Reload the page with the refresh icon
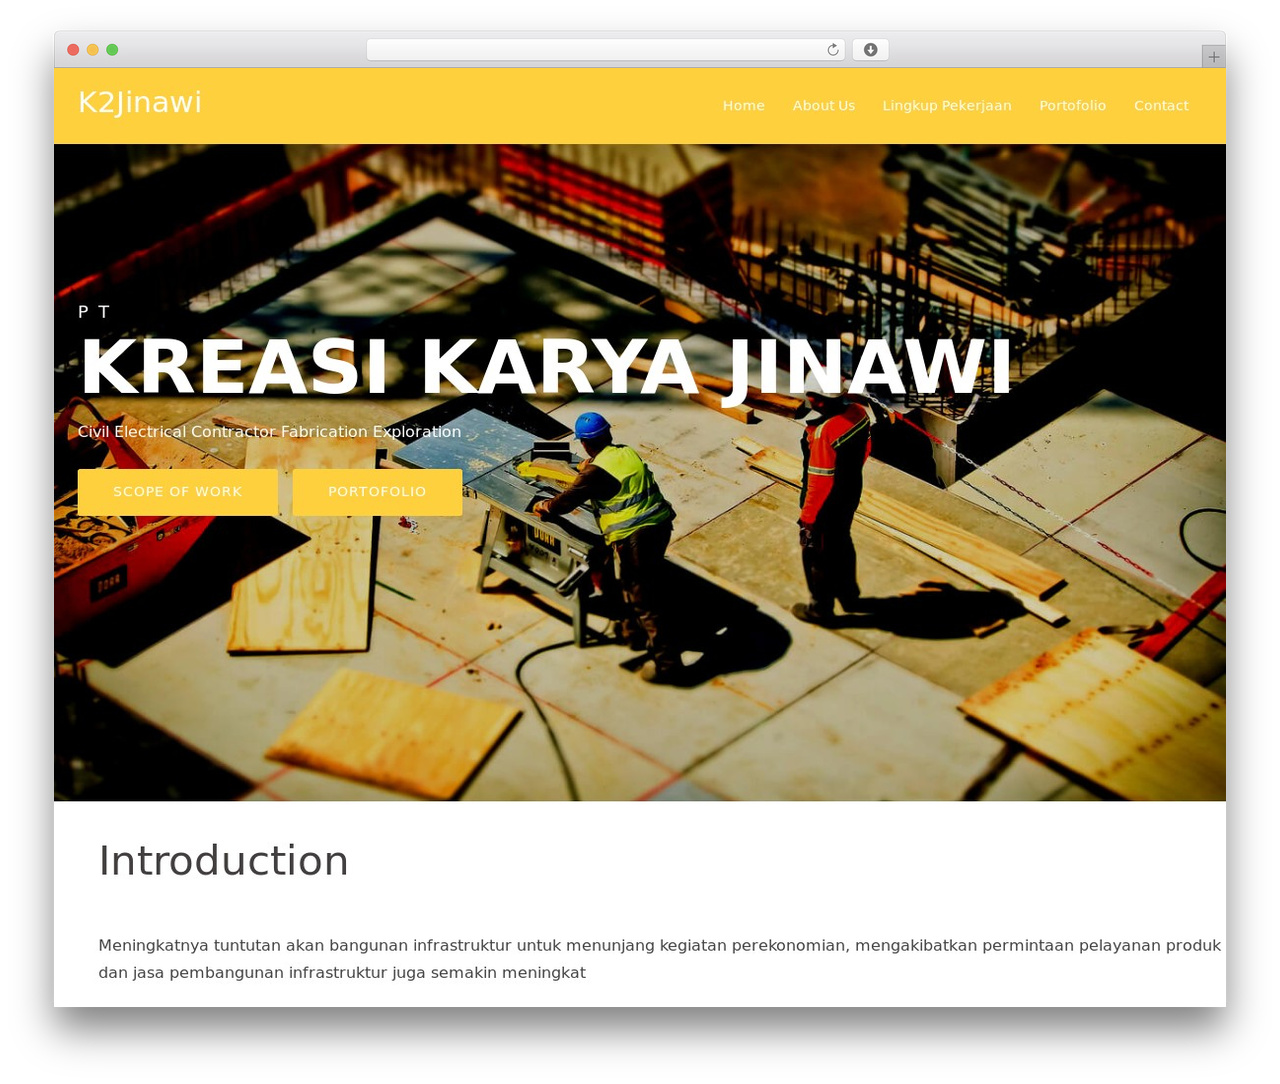This screenshot has height=1084, width=1280. 832,50
